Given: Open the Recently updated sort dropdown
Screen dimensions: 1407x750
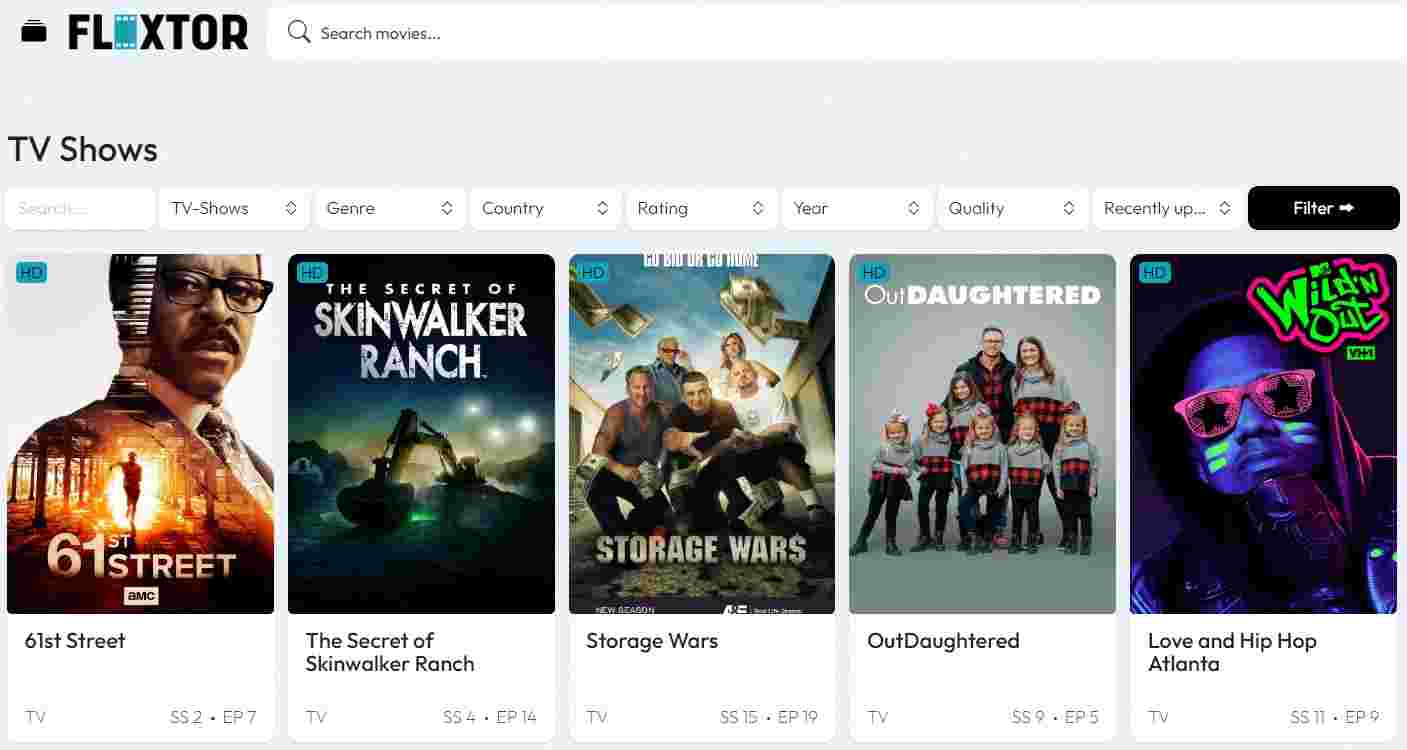Looking at the screenshot, I should [1168, 208].
